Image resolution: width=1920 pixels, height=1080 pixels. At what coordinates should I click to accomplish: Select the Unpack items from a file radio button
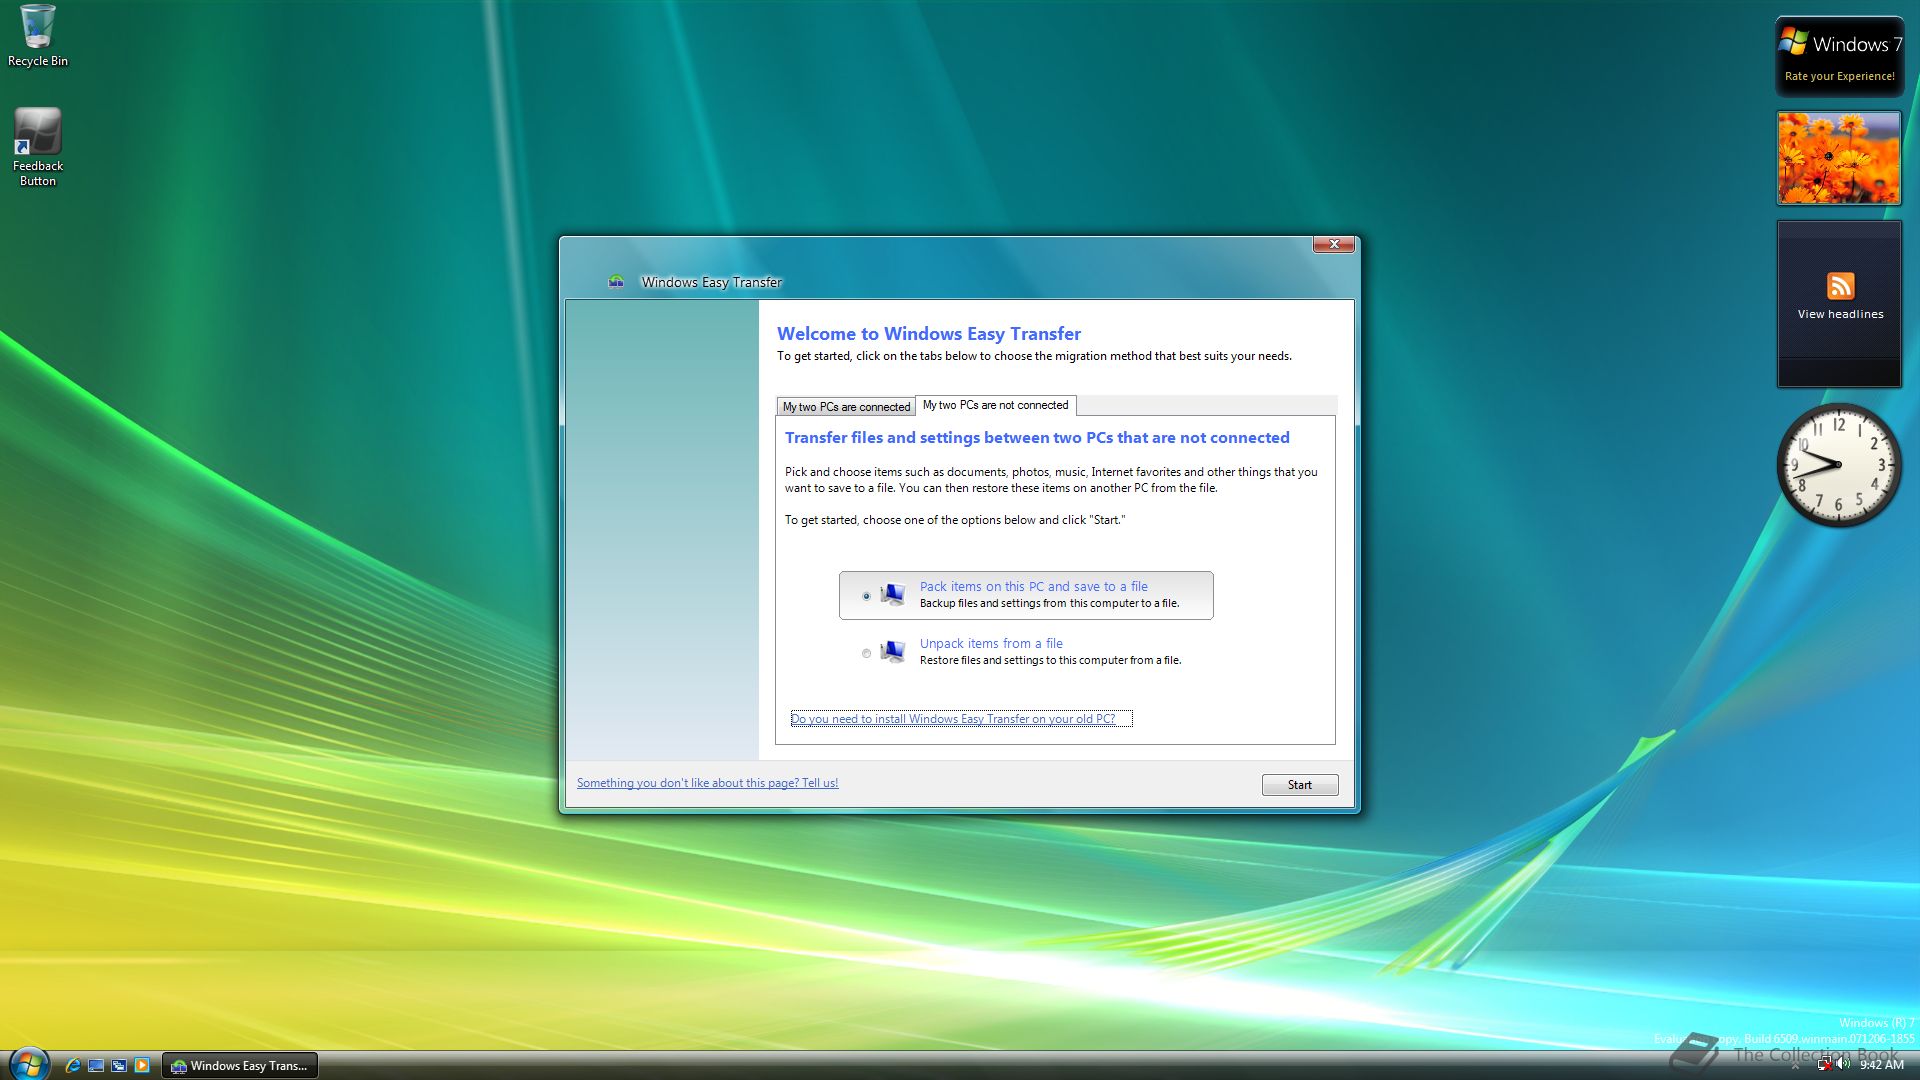pyautogui.click(x=866, y=653)
